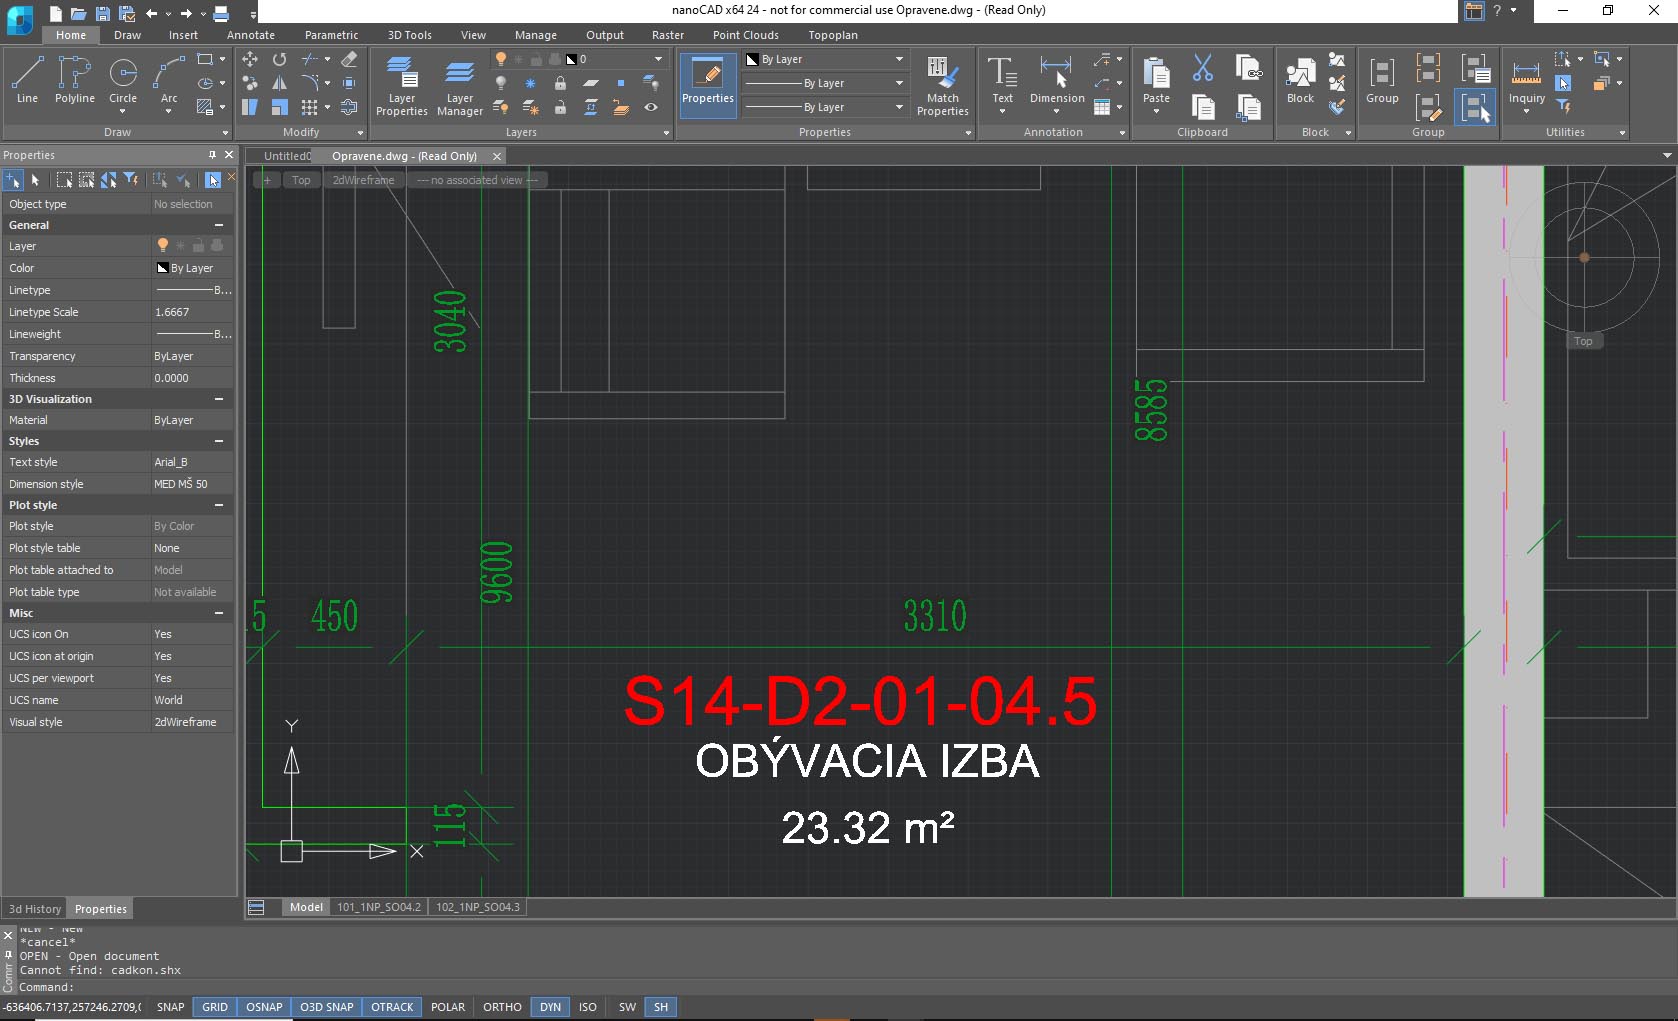Choose the Circle tool

[123, 79]
